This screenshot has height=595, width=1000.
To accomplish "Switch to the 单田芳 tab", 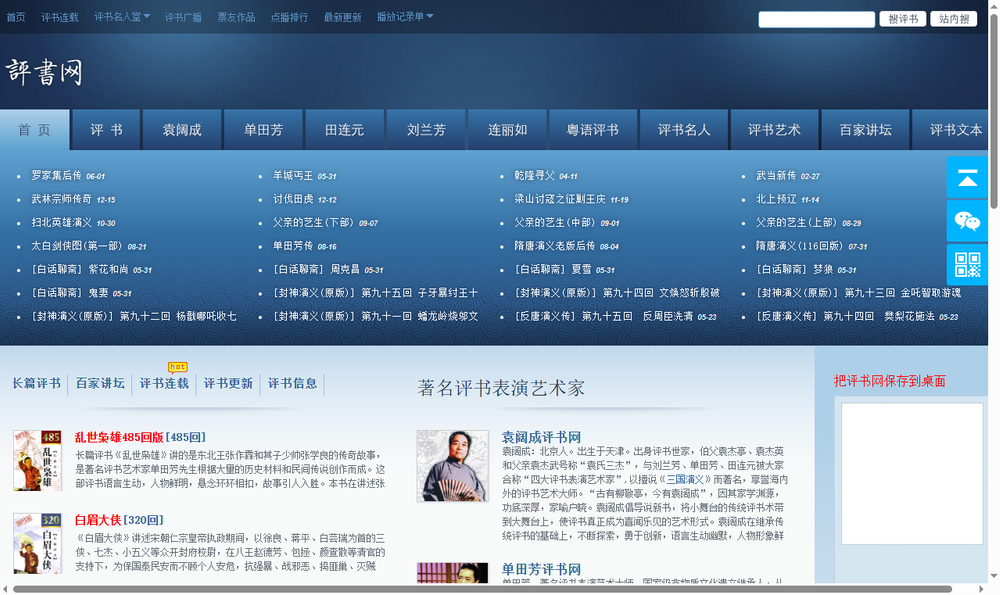I will pyautogui.click(x=262, y=129).
